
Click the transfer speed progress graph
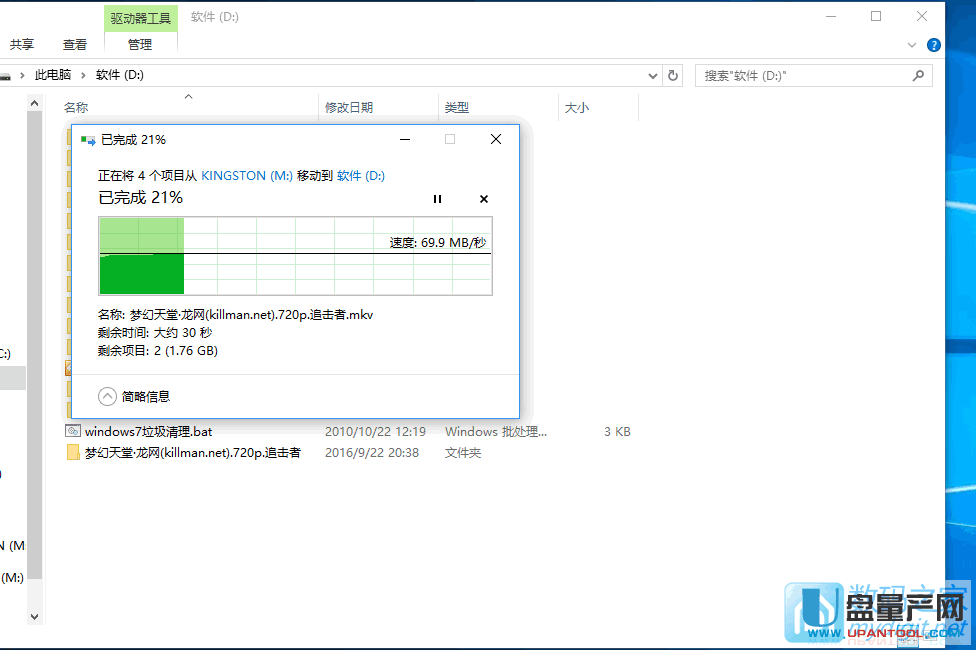pyautogui.click(x=295, y=255)
